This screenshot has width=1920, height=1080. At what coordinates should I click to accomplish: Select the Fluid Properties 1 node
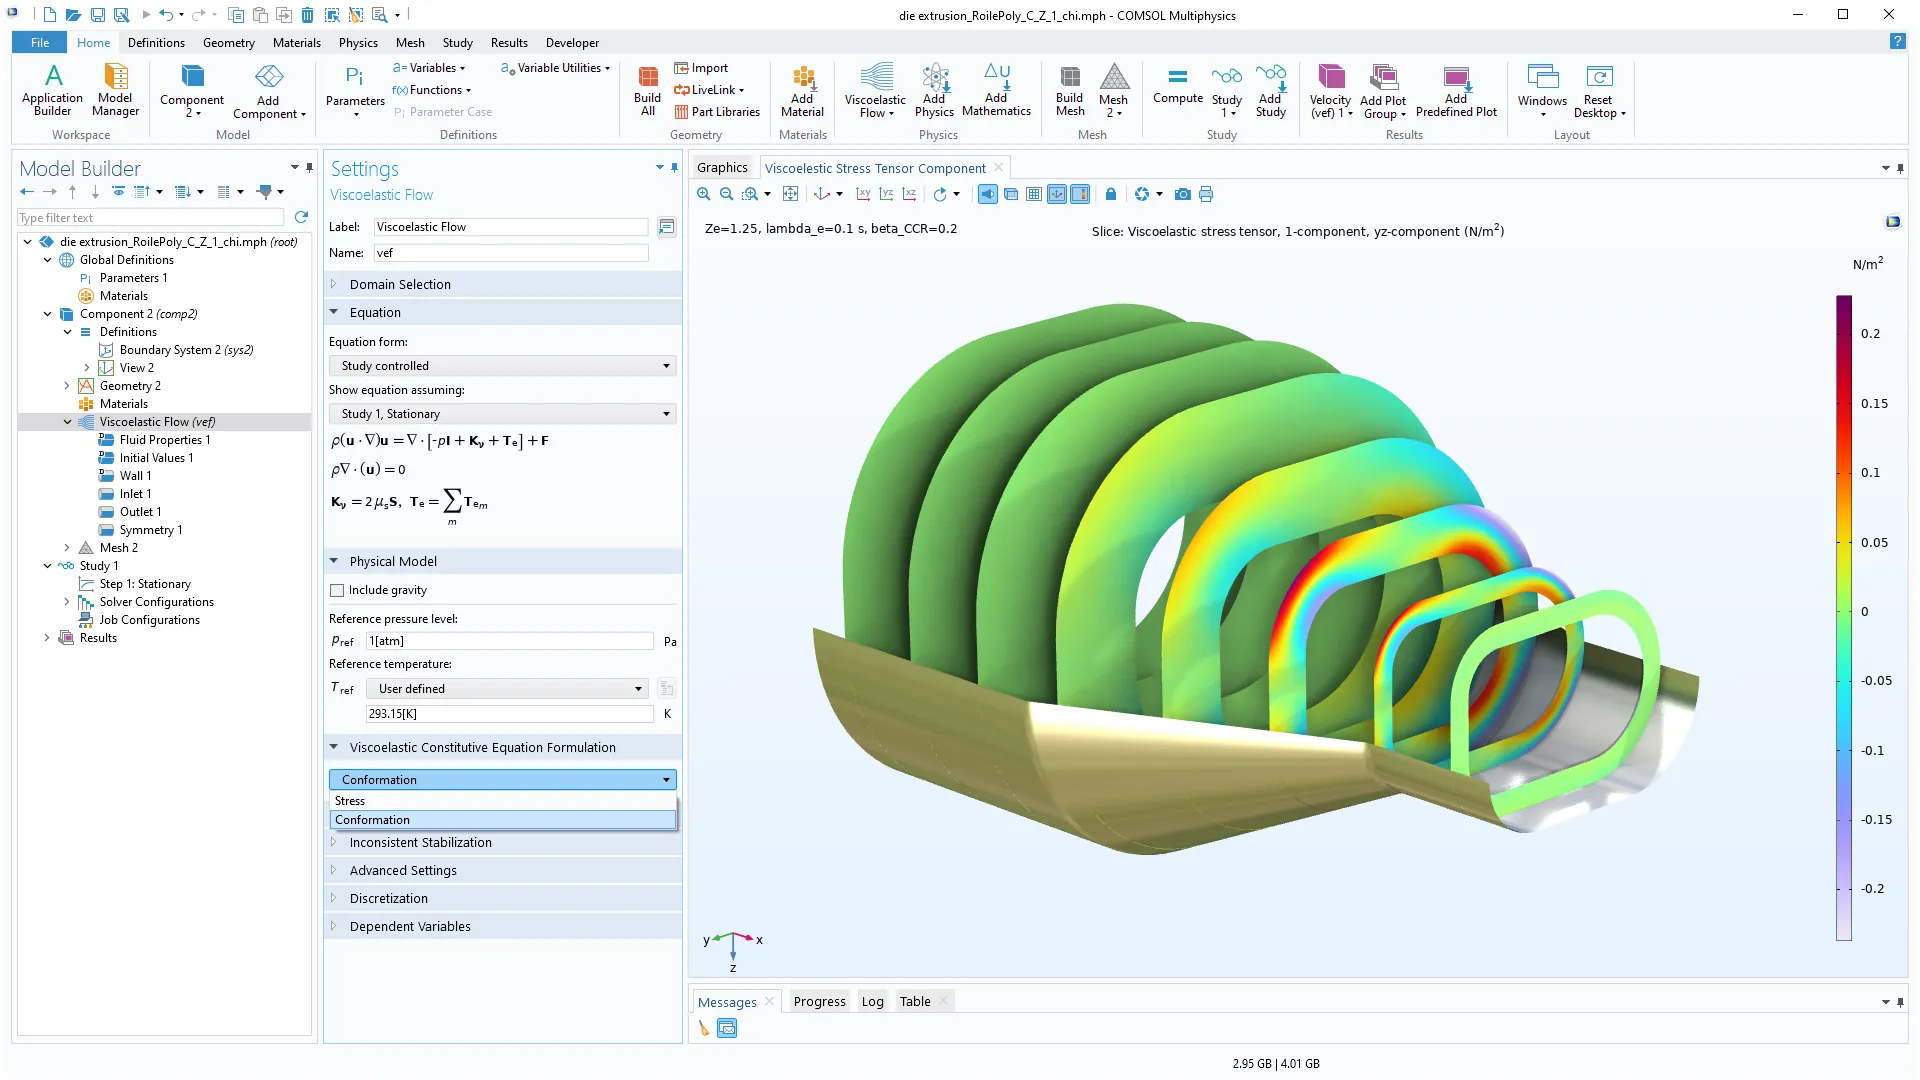pos(165,440)
